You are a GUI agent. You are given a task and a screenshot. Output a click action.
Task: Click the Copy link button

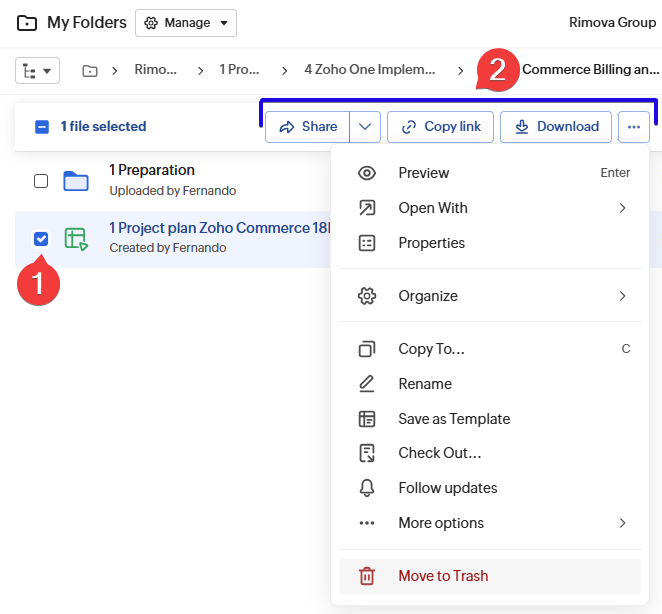click(x=440, y=127)
